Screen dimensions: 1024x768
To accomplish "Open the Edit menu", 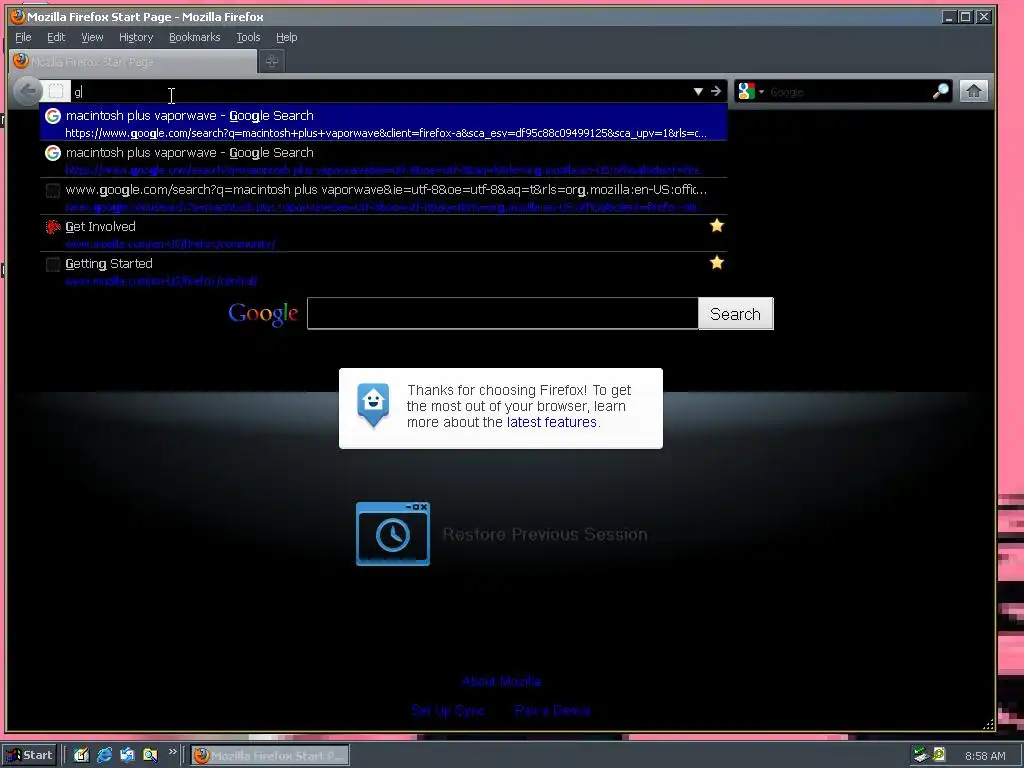I will pyautogui.click(x=56, y=37).
